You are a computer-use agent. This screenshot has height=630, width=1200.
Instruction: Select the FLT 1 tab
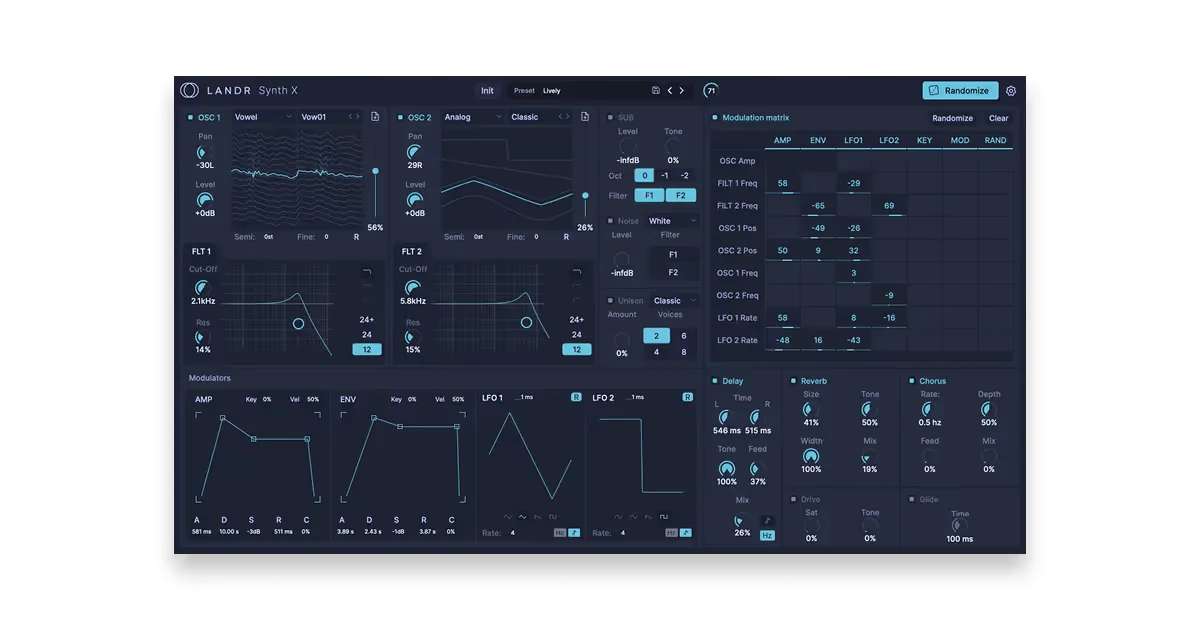click(202, 252)
